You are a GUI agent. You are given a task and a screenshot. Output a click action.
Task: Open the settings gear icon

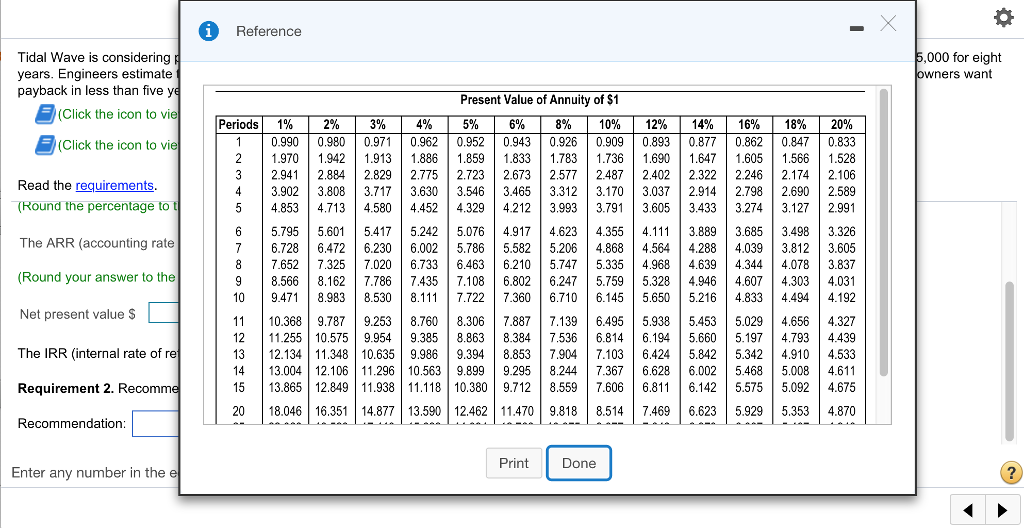1006,20
